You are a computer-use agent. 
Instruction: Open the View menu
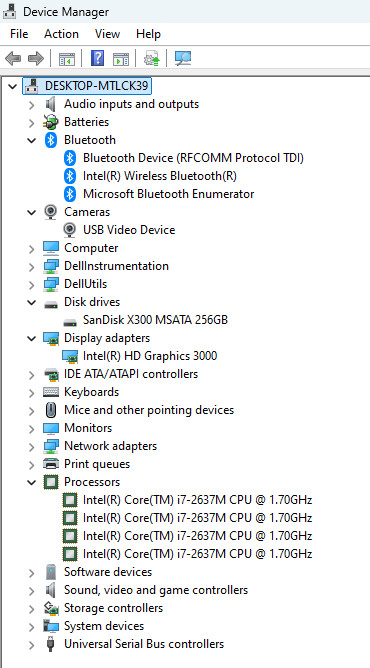click(107, 34)
